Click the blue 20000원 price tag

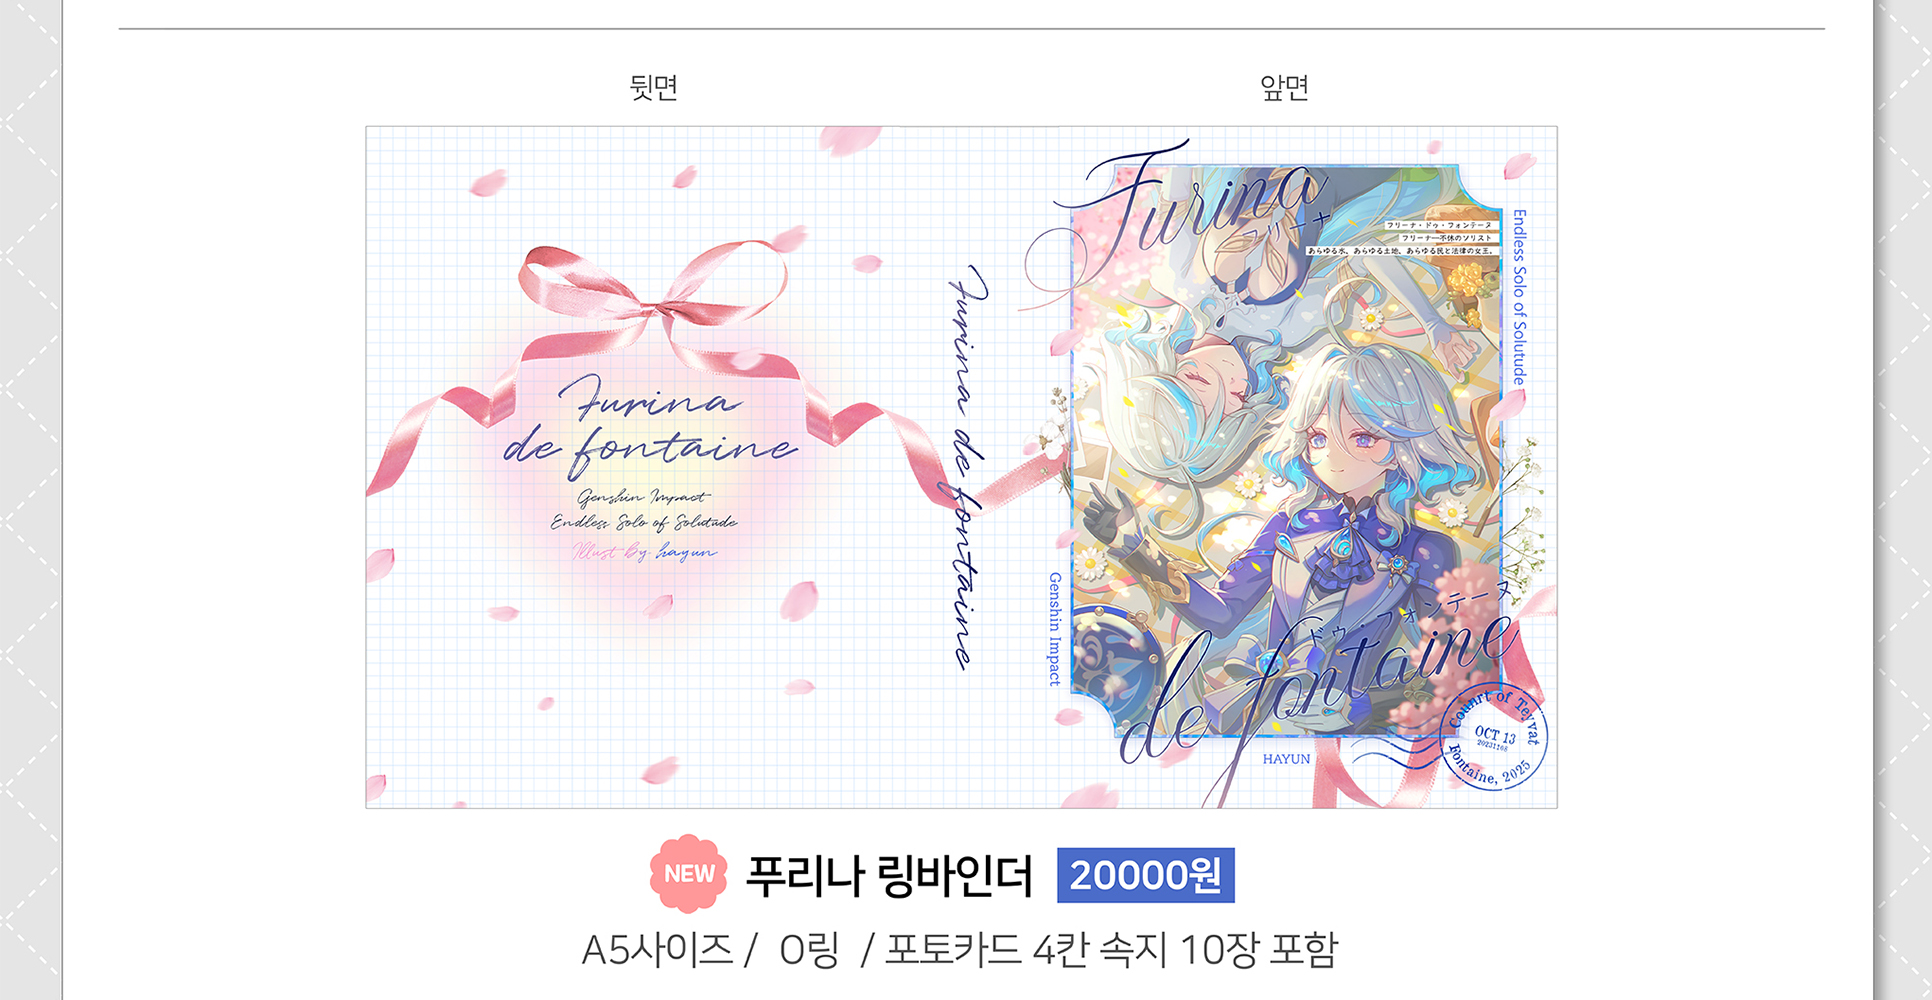[1145, 875]
